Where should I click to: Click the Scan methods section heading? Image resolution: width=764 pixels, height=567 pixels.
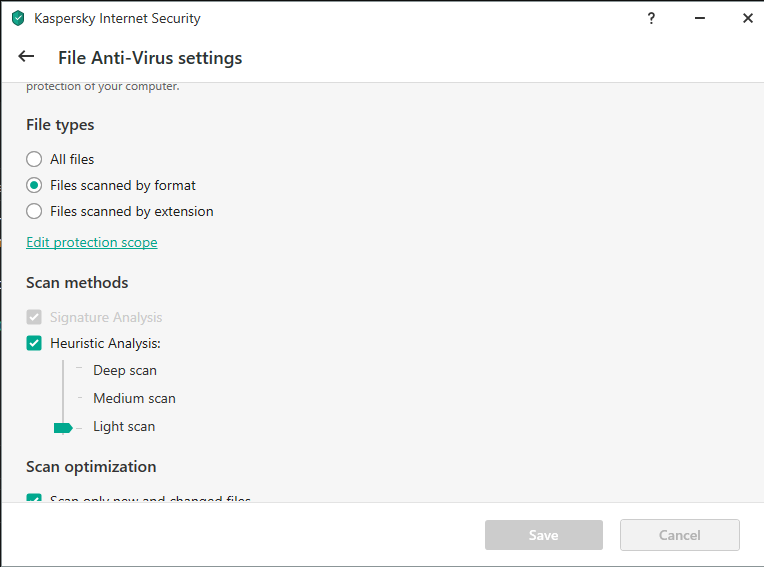[77, 283]
